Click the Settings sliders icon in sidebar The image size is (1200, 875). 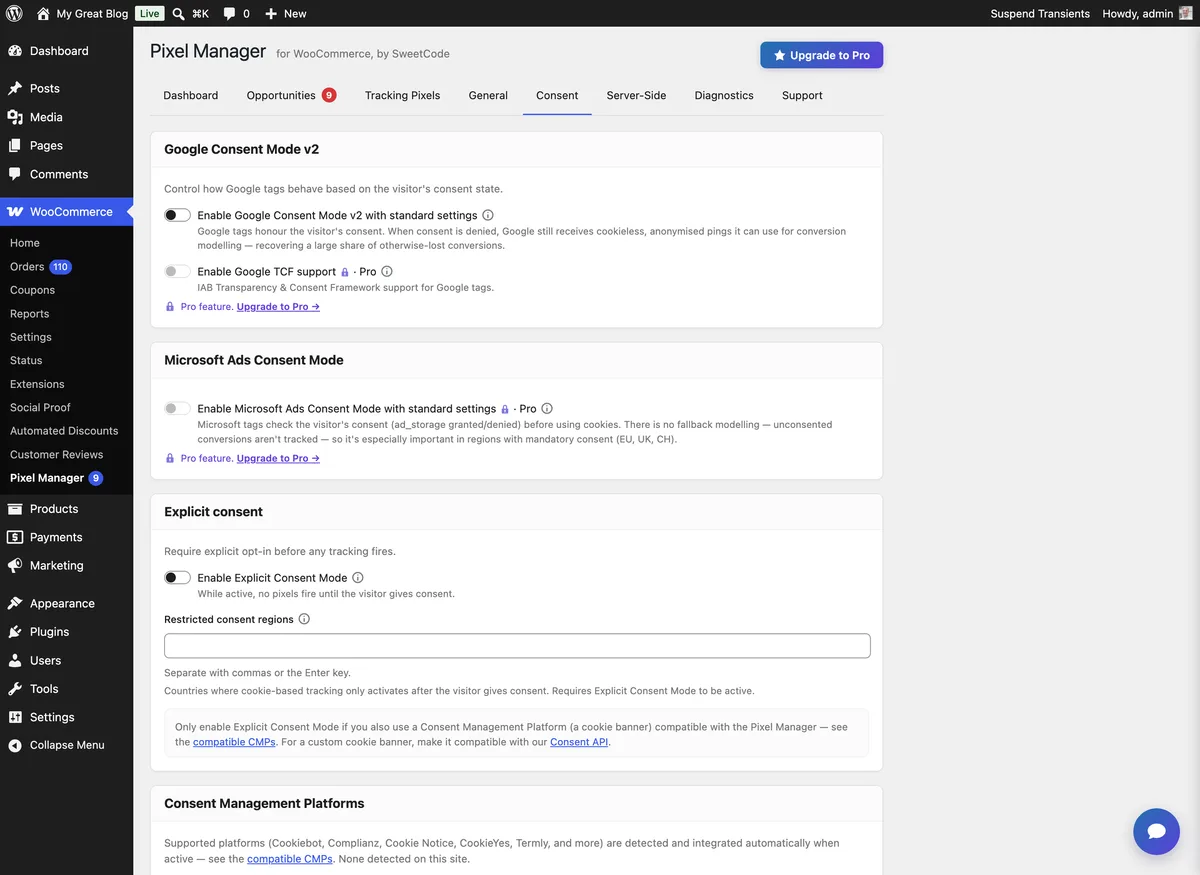(15, 717)
